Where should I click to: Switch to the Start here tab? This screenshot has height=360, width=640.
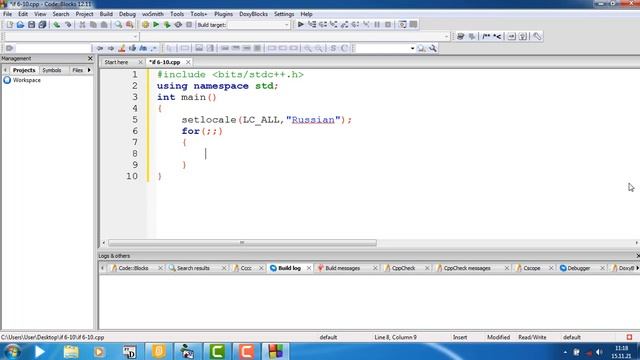coord(116,62)
